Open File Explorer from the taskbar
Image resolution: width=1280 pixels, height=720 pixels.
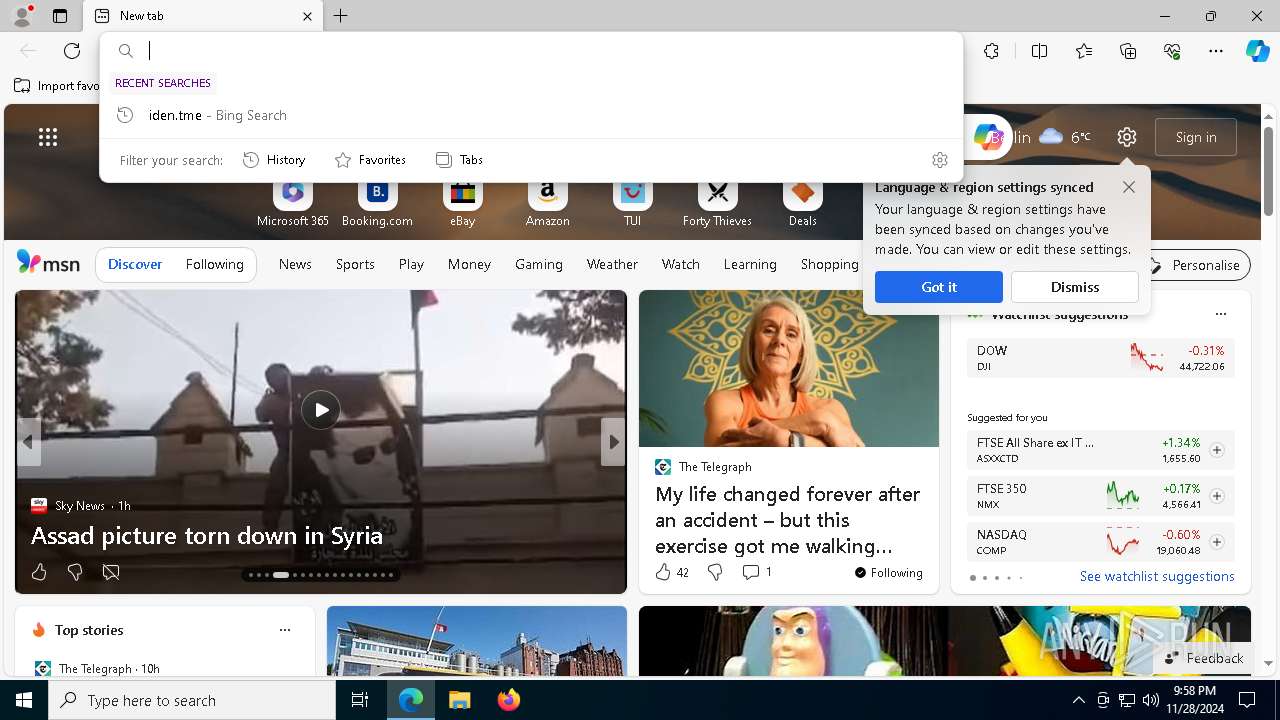click(459, 700)
